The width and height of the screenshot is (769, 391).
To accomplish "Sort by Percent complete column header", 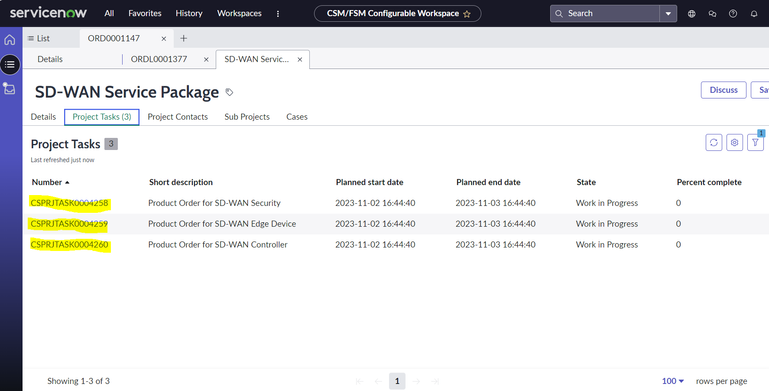I will coord(709,182).
